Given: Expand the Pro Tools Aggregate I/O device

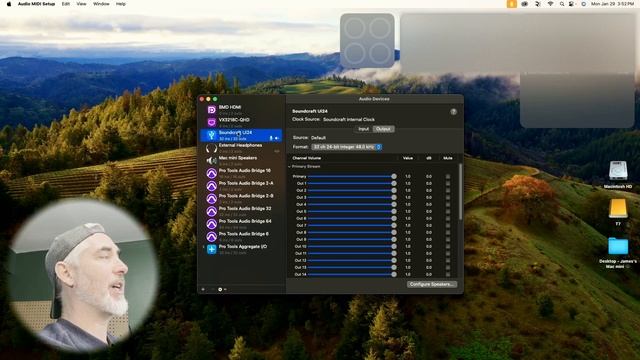Looking at the screenshot, I should tap(203, 247).
